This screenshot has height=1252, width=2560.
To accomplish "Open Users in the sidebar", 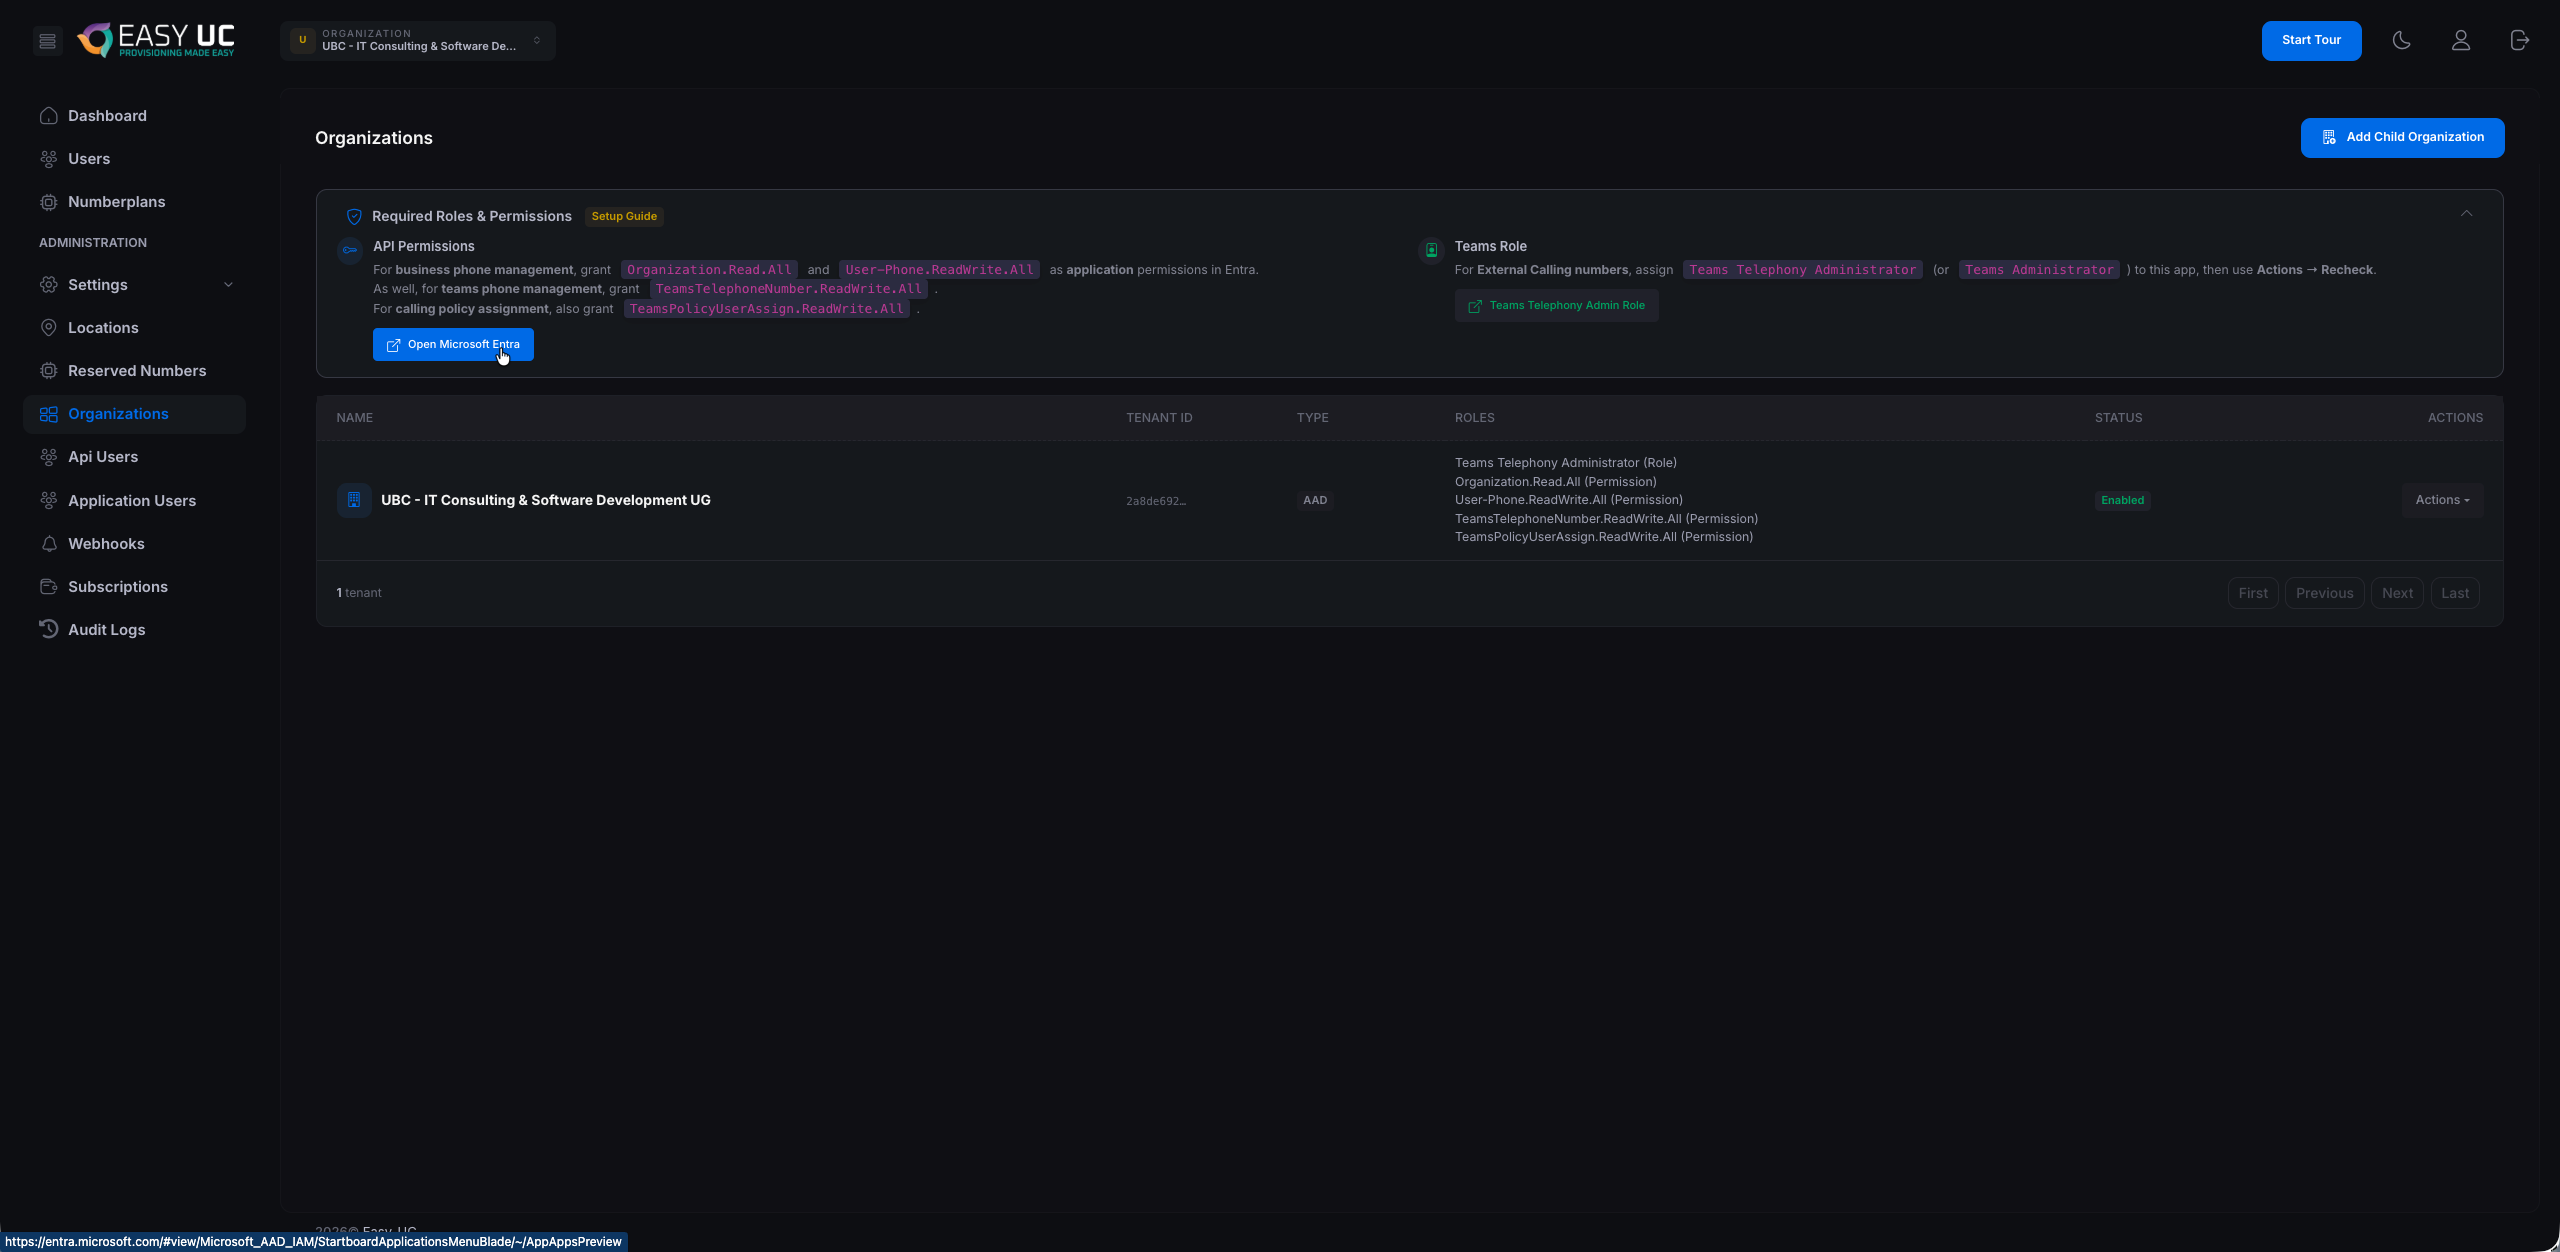I will (89, 159).
